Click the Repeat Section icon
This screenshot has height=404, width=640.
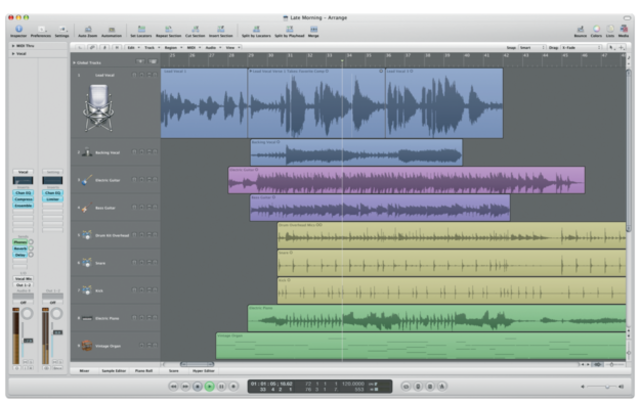point(168,29)
